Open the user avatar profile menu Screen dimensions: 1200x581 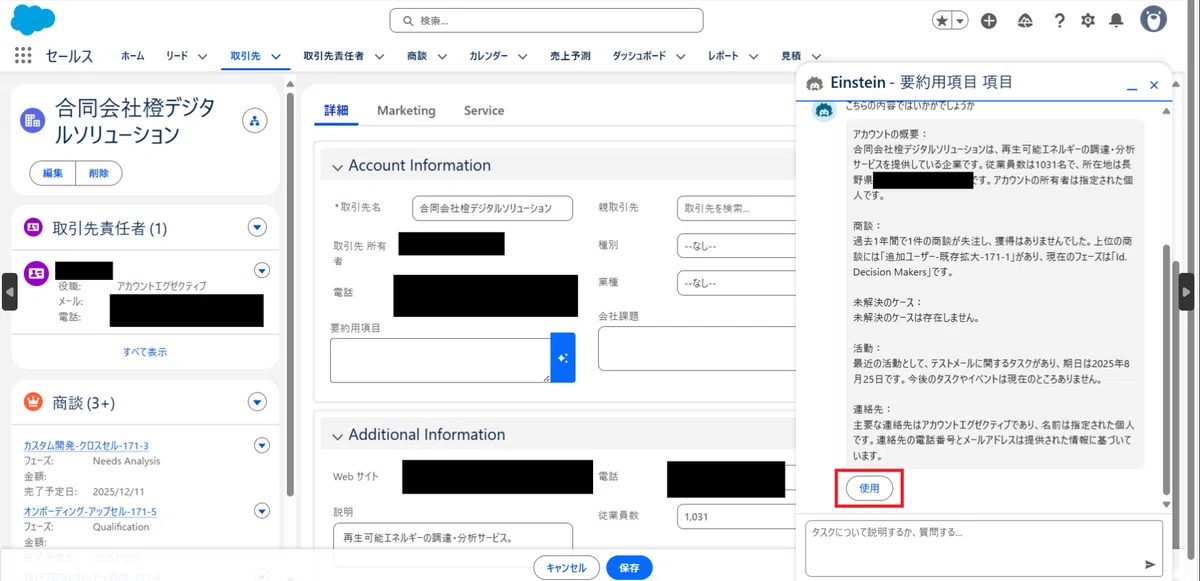(1154, 20)
